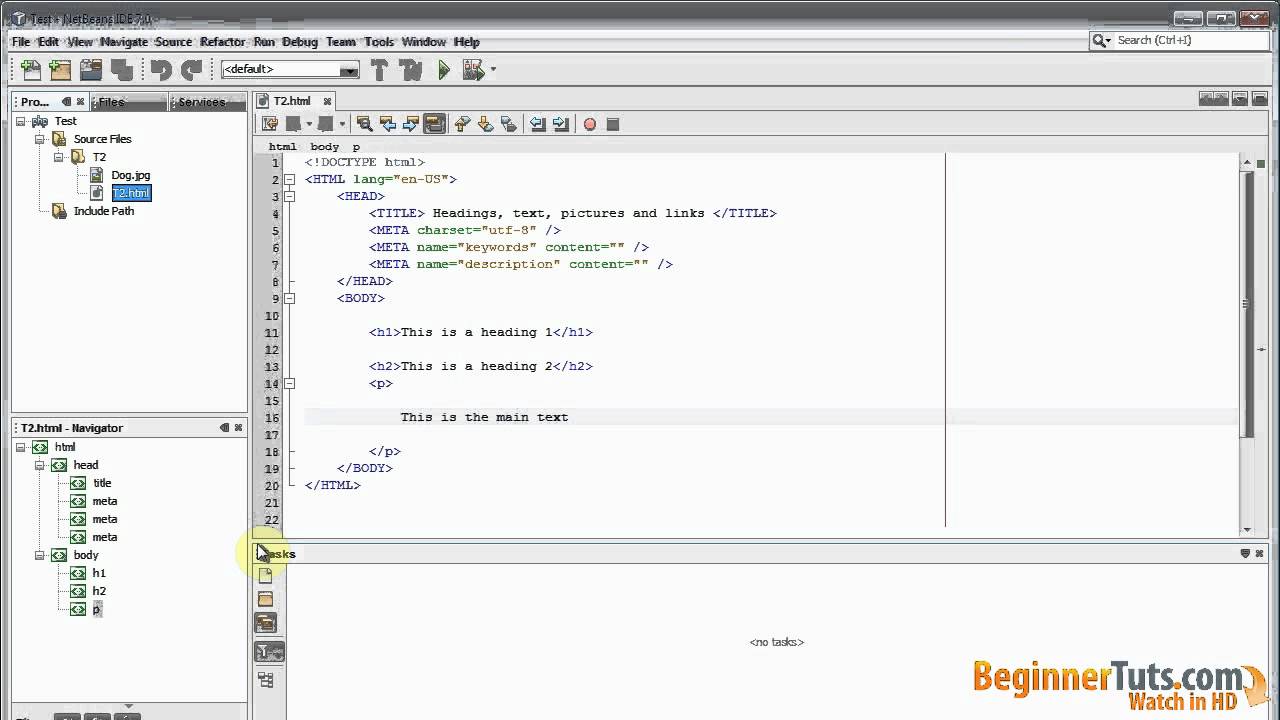Open the Tools menu
Viewport: 1280px width, 720px height.
point(379,42)
